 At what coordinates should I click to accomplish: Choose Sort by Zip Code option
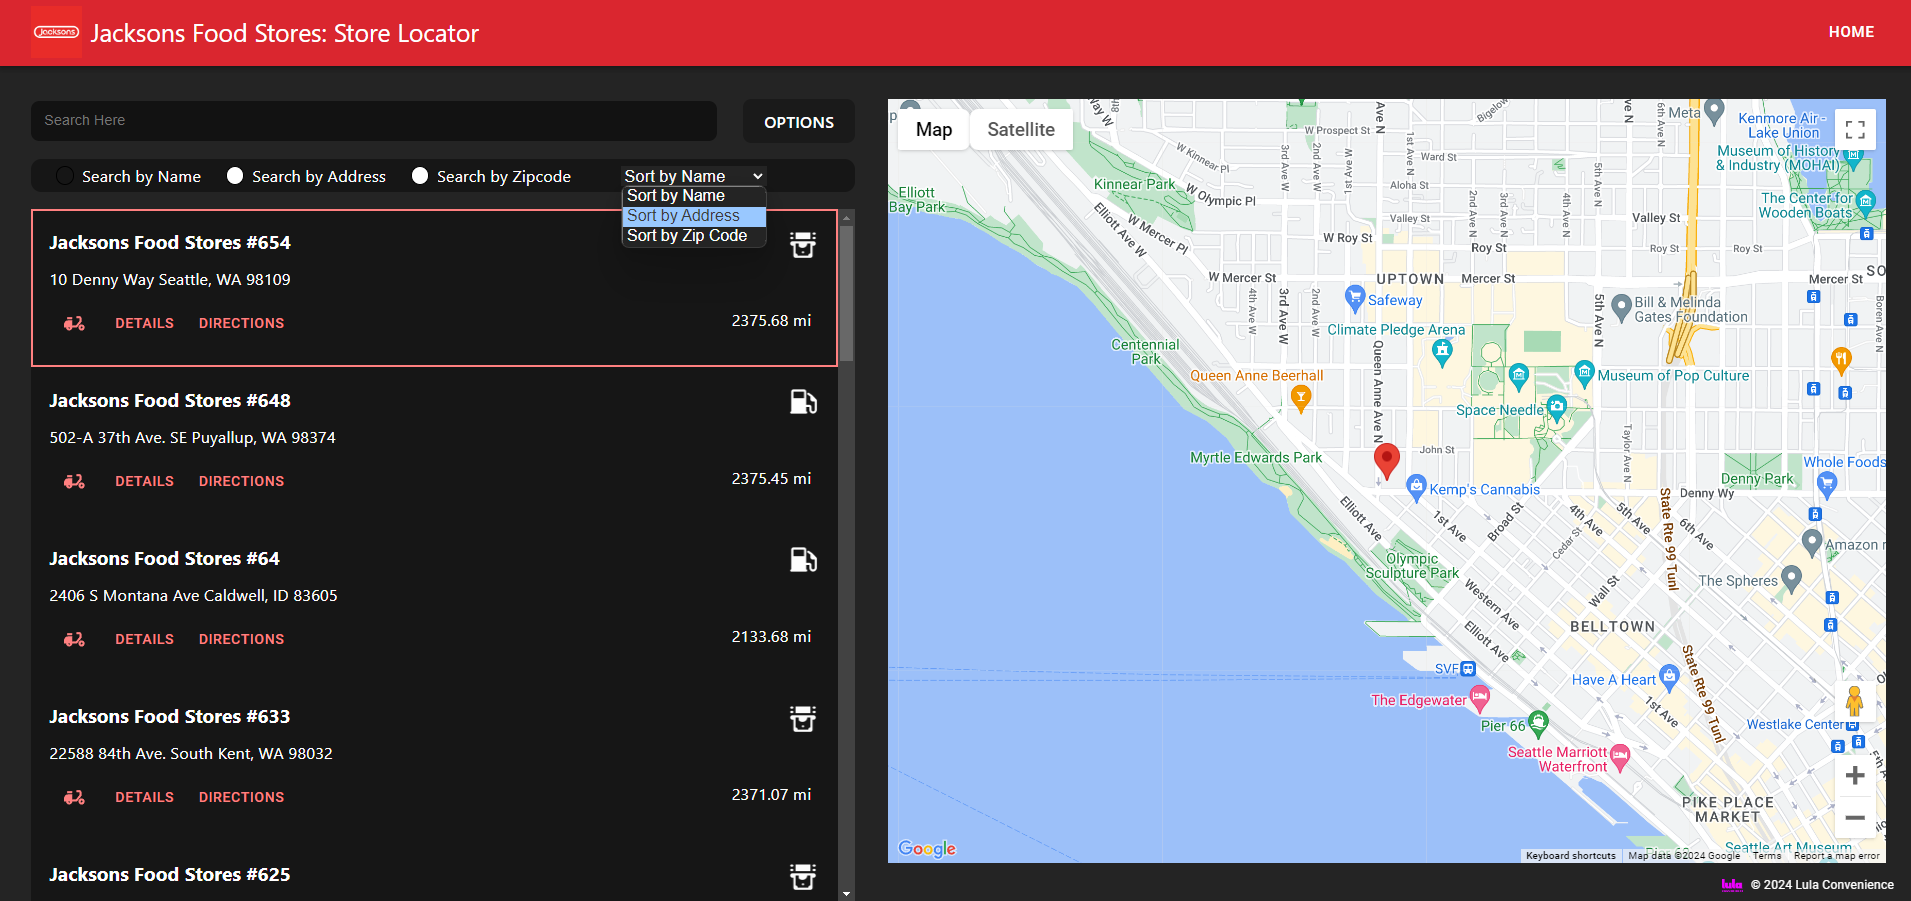(x=694, y=236)
